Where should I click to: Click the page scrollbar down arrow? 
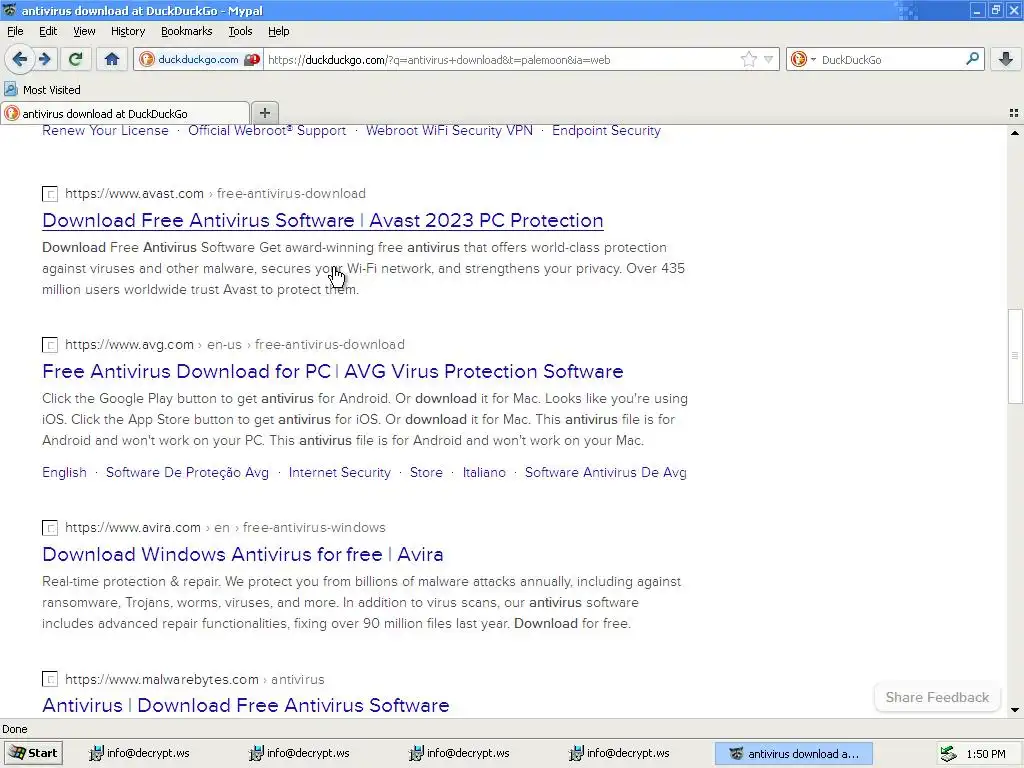point(1014,710)
